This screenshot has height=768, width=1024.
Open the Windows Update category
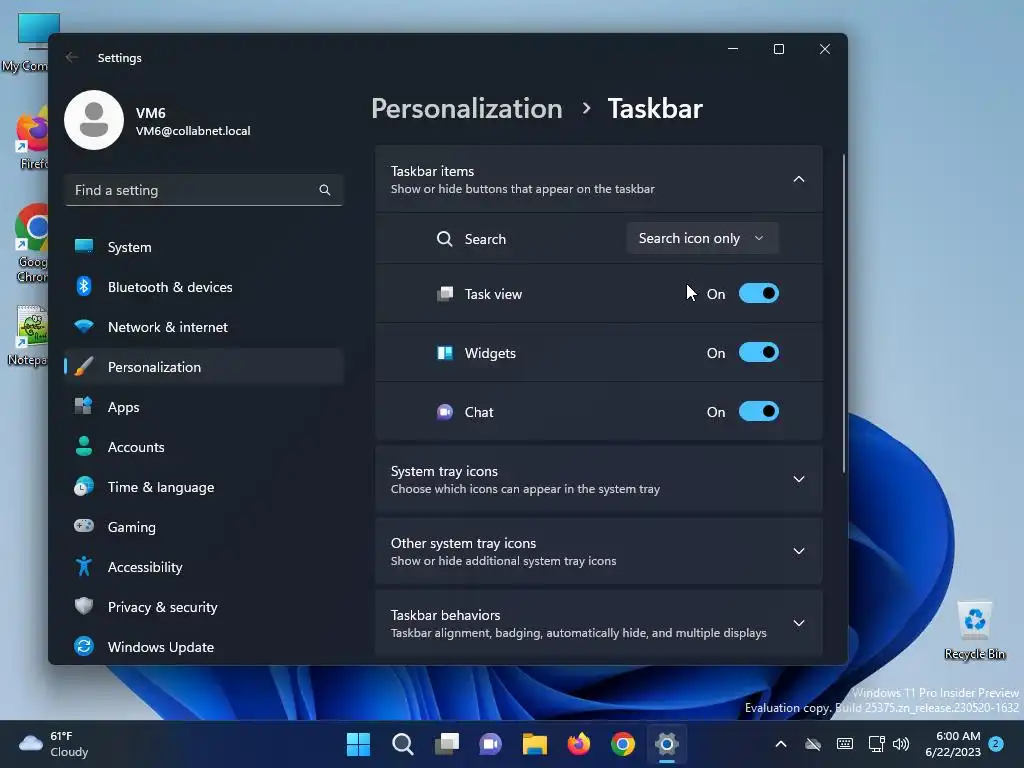204,647
